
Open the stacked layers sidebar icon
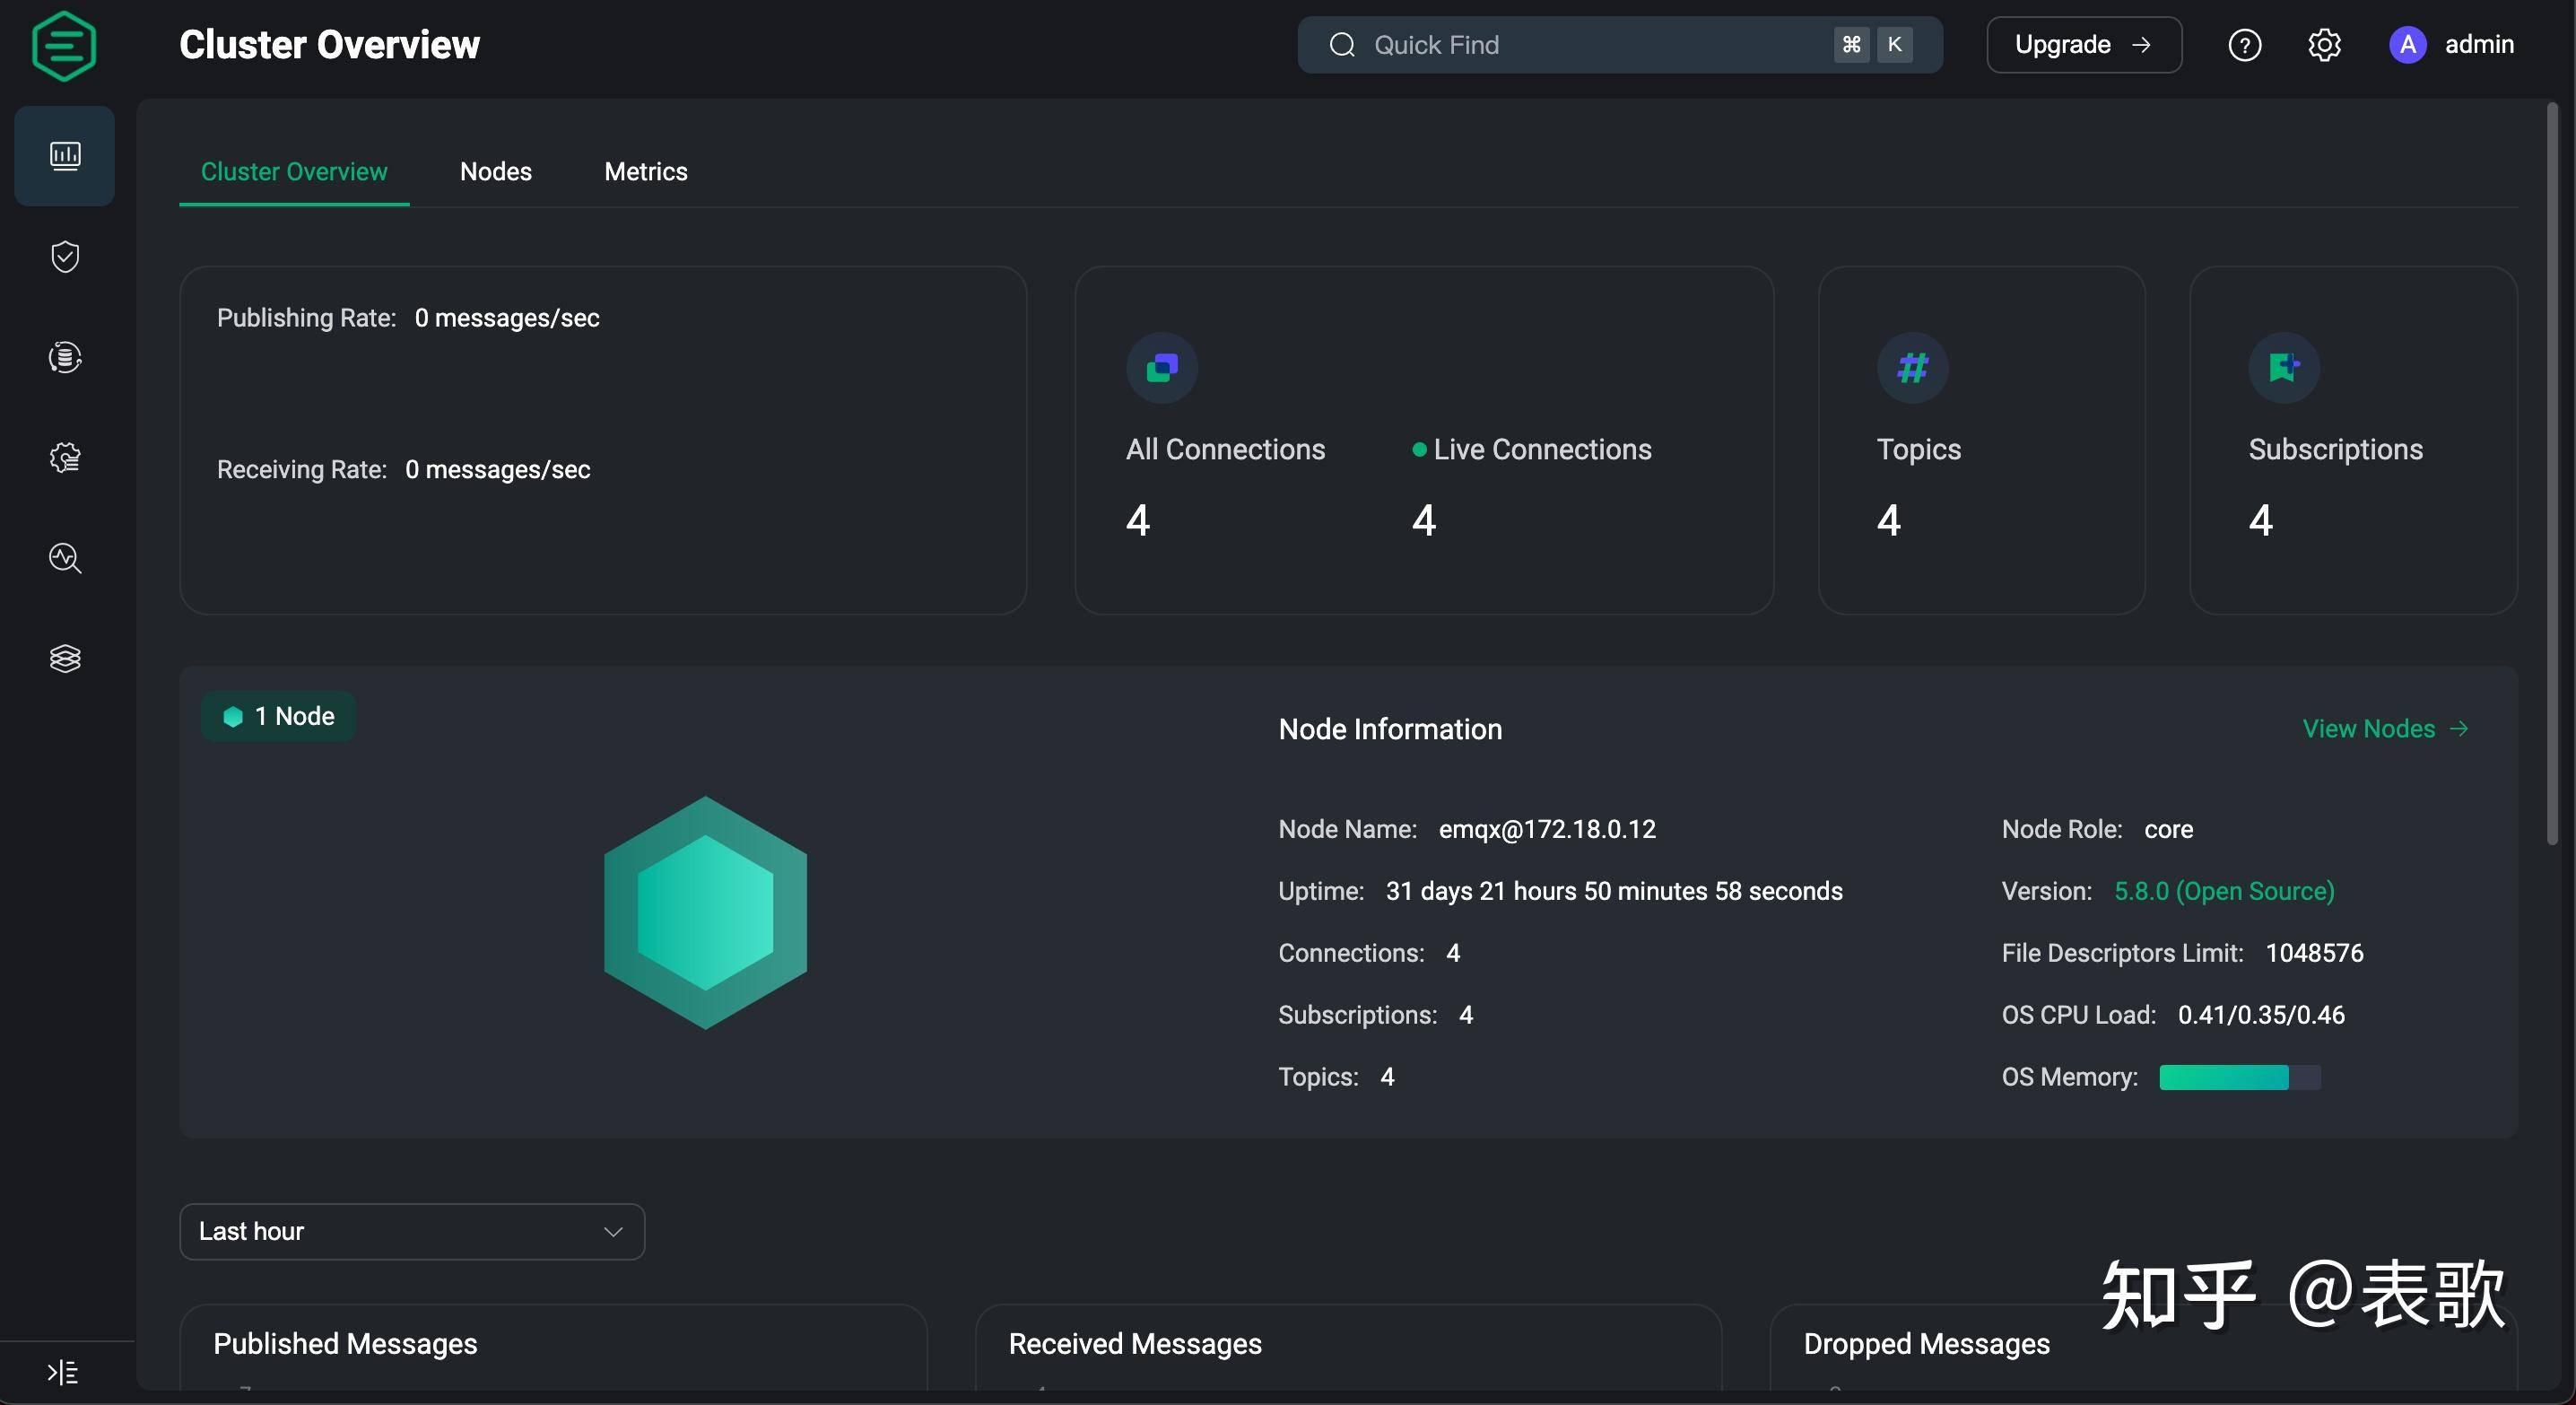tap(65, 658)
